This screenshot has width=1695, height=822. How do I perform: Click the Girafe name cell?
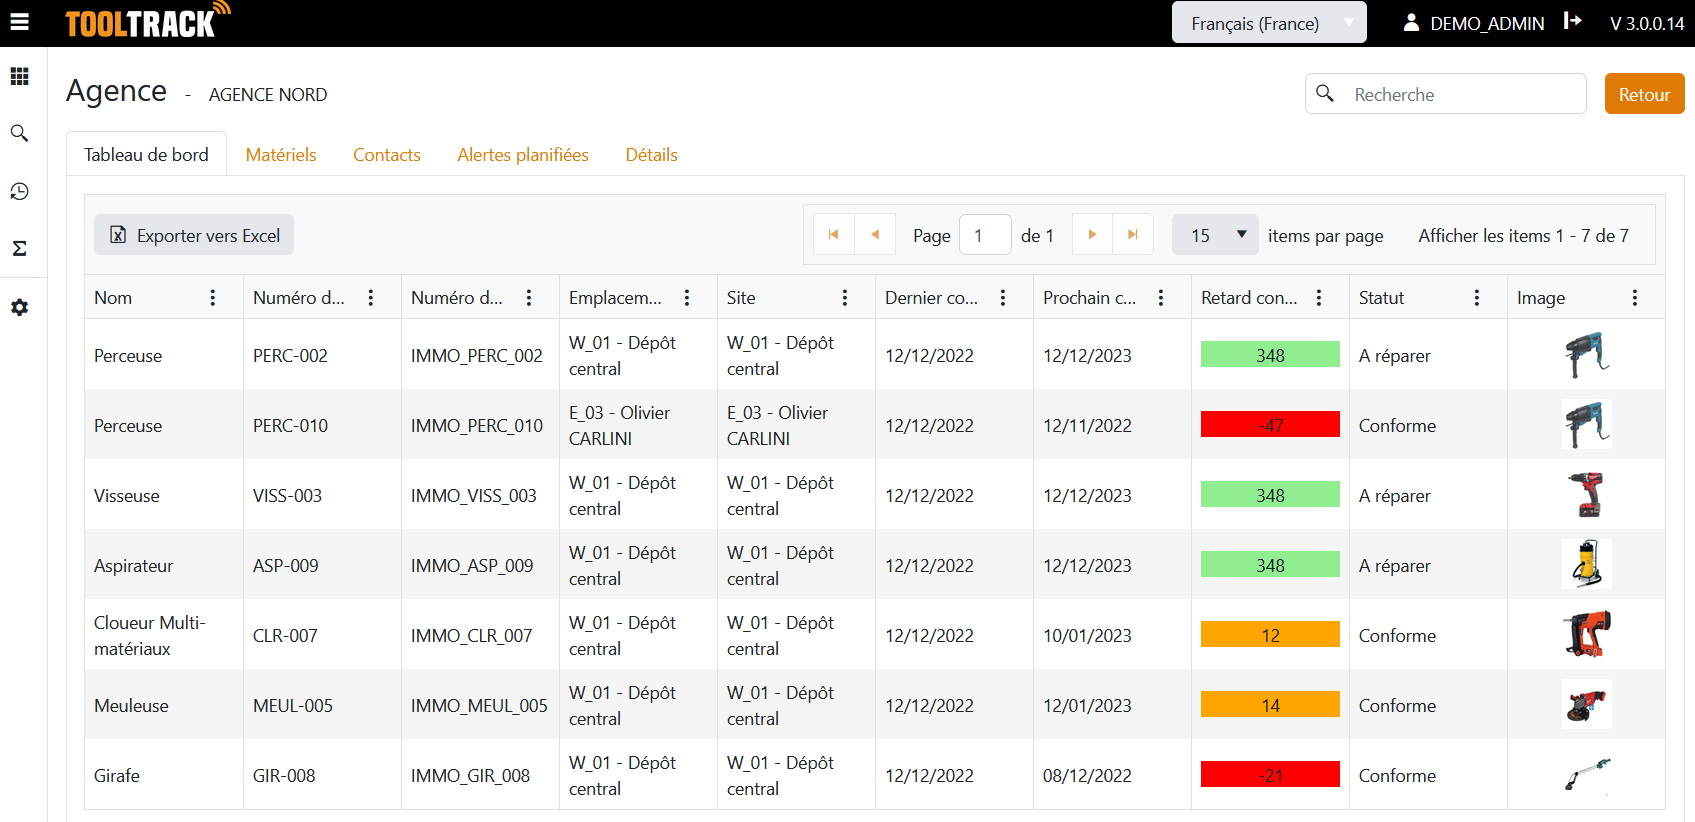pos(164,775)
